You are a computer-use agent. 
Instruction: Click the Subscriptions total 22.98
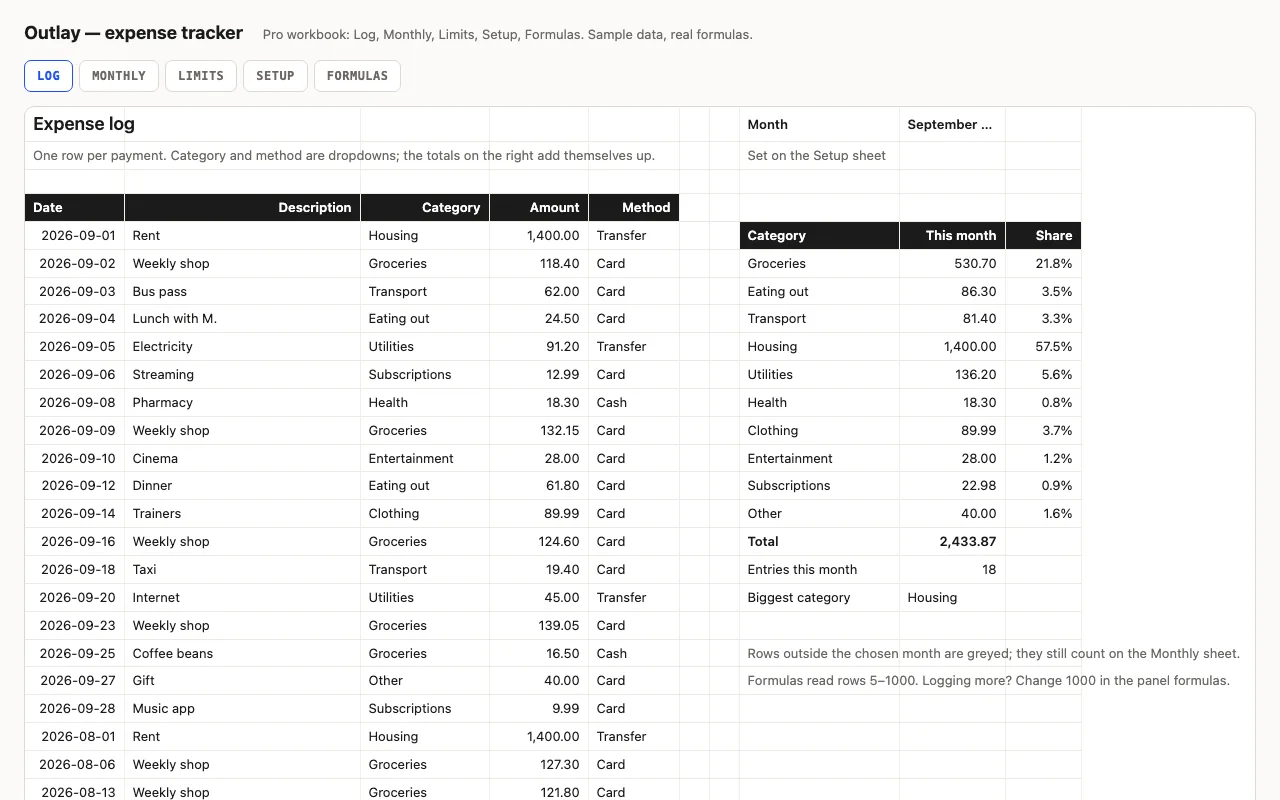[x=953, y=486]
